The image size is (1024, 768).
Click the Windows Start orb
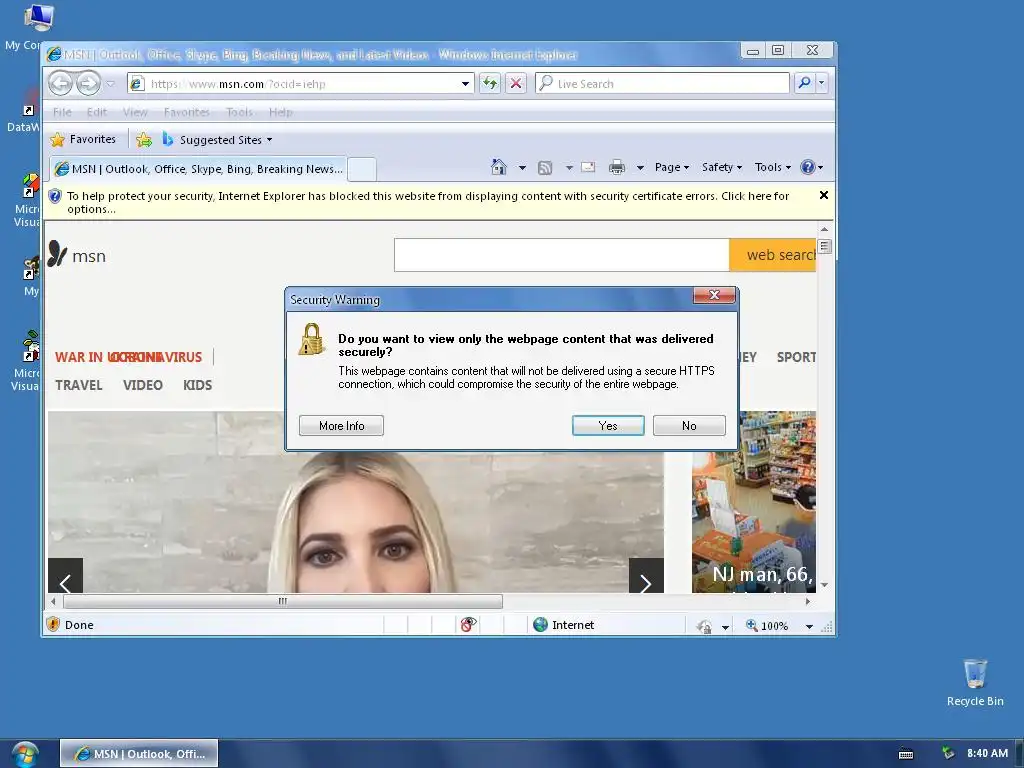(x=25, y=754)
